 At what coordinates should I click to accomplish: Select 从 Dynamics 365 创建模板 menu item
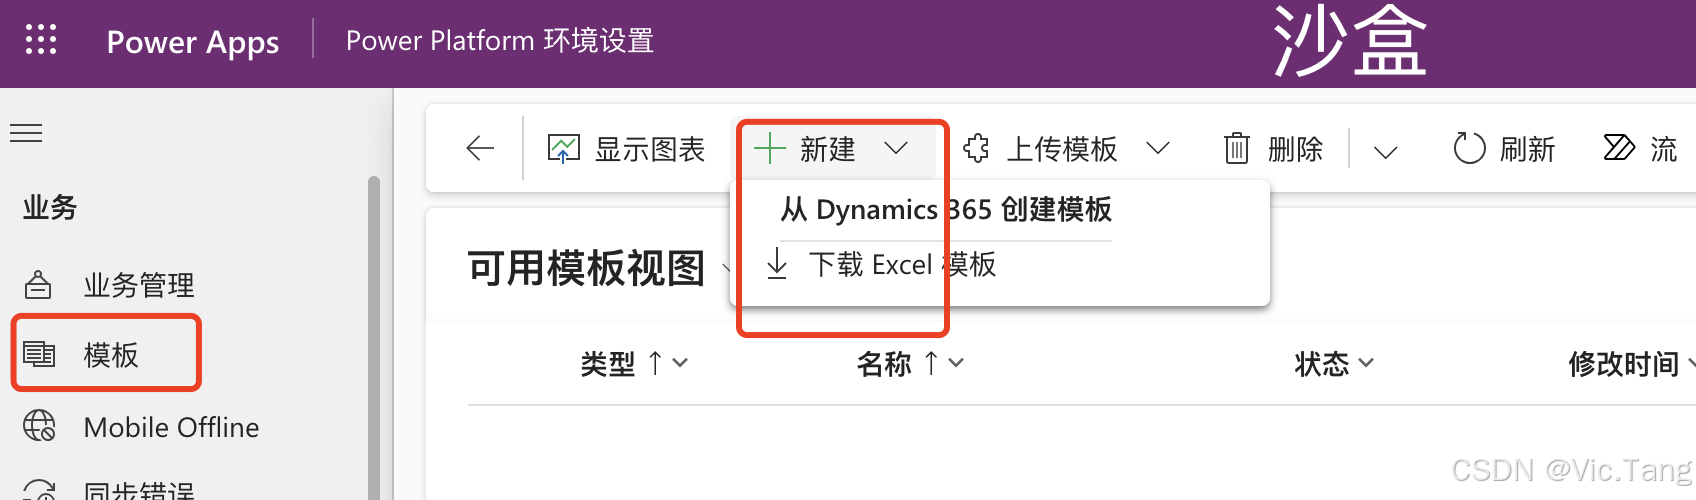pyautogui.click(x=946, y=210)
